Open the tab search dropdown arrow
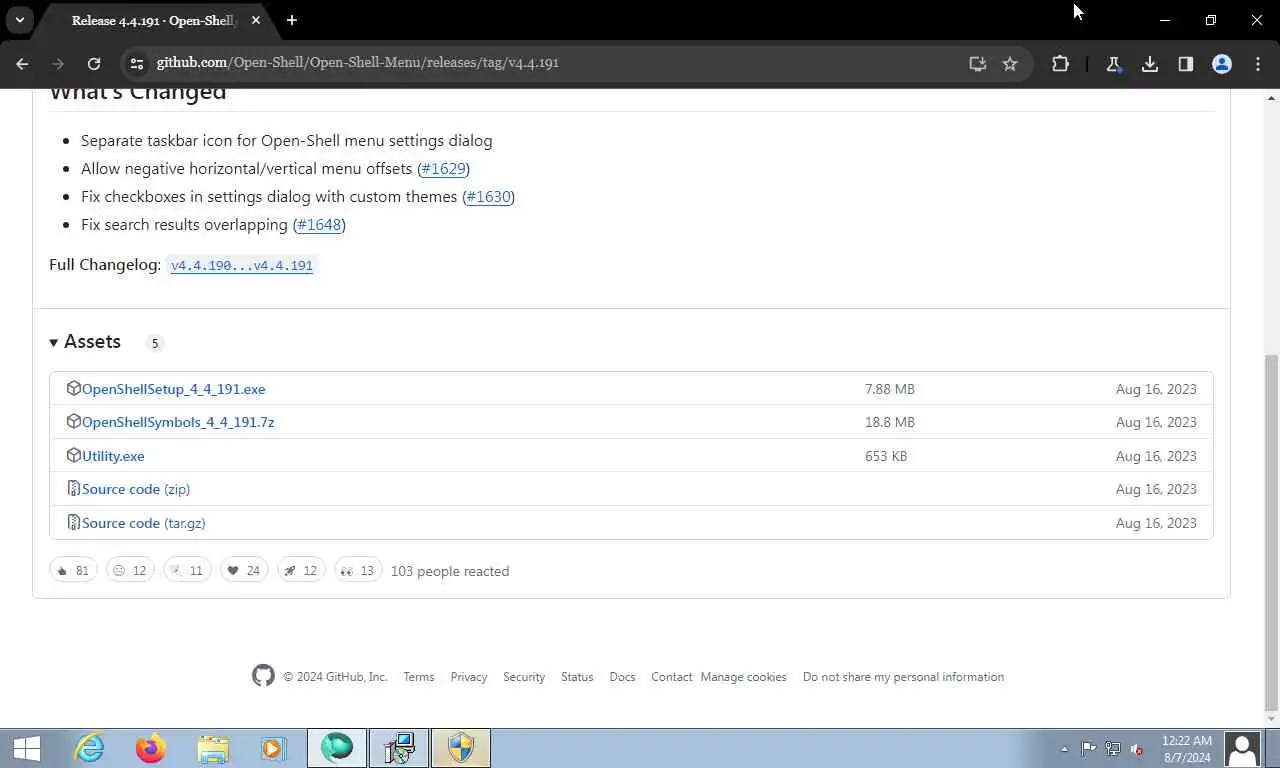 (x=19, y=20)
